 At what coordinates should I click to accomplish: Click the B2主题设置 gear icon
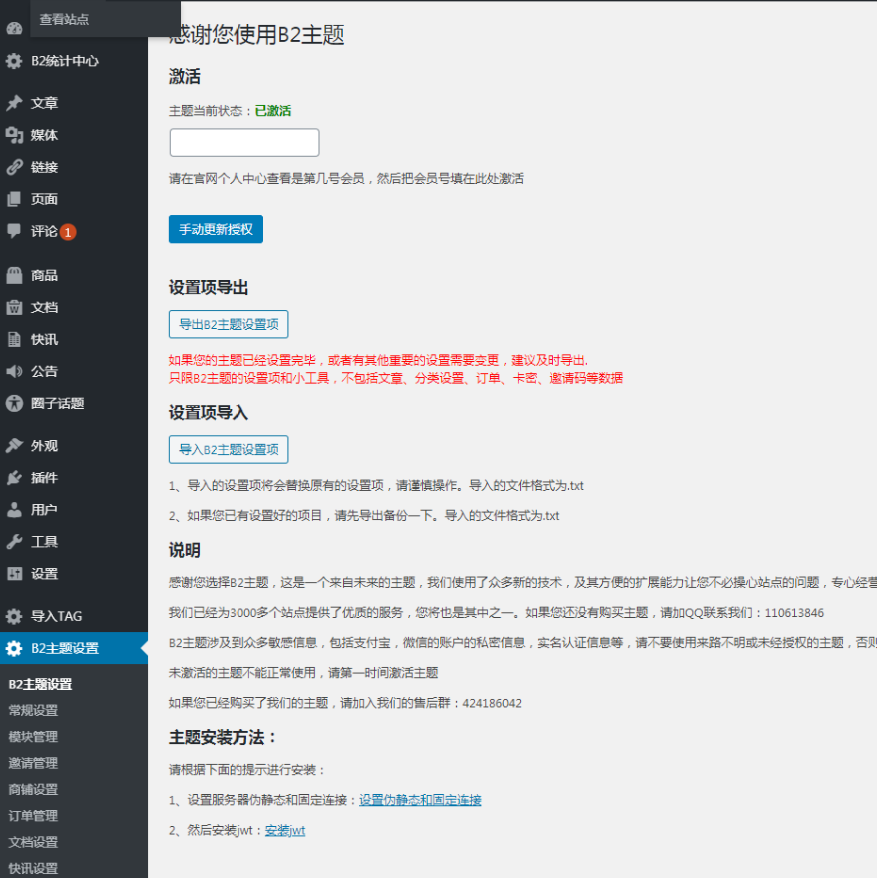click(14, 648)
